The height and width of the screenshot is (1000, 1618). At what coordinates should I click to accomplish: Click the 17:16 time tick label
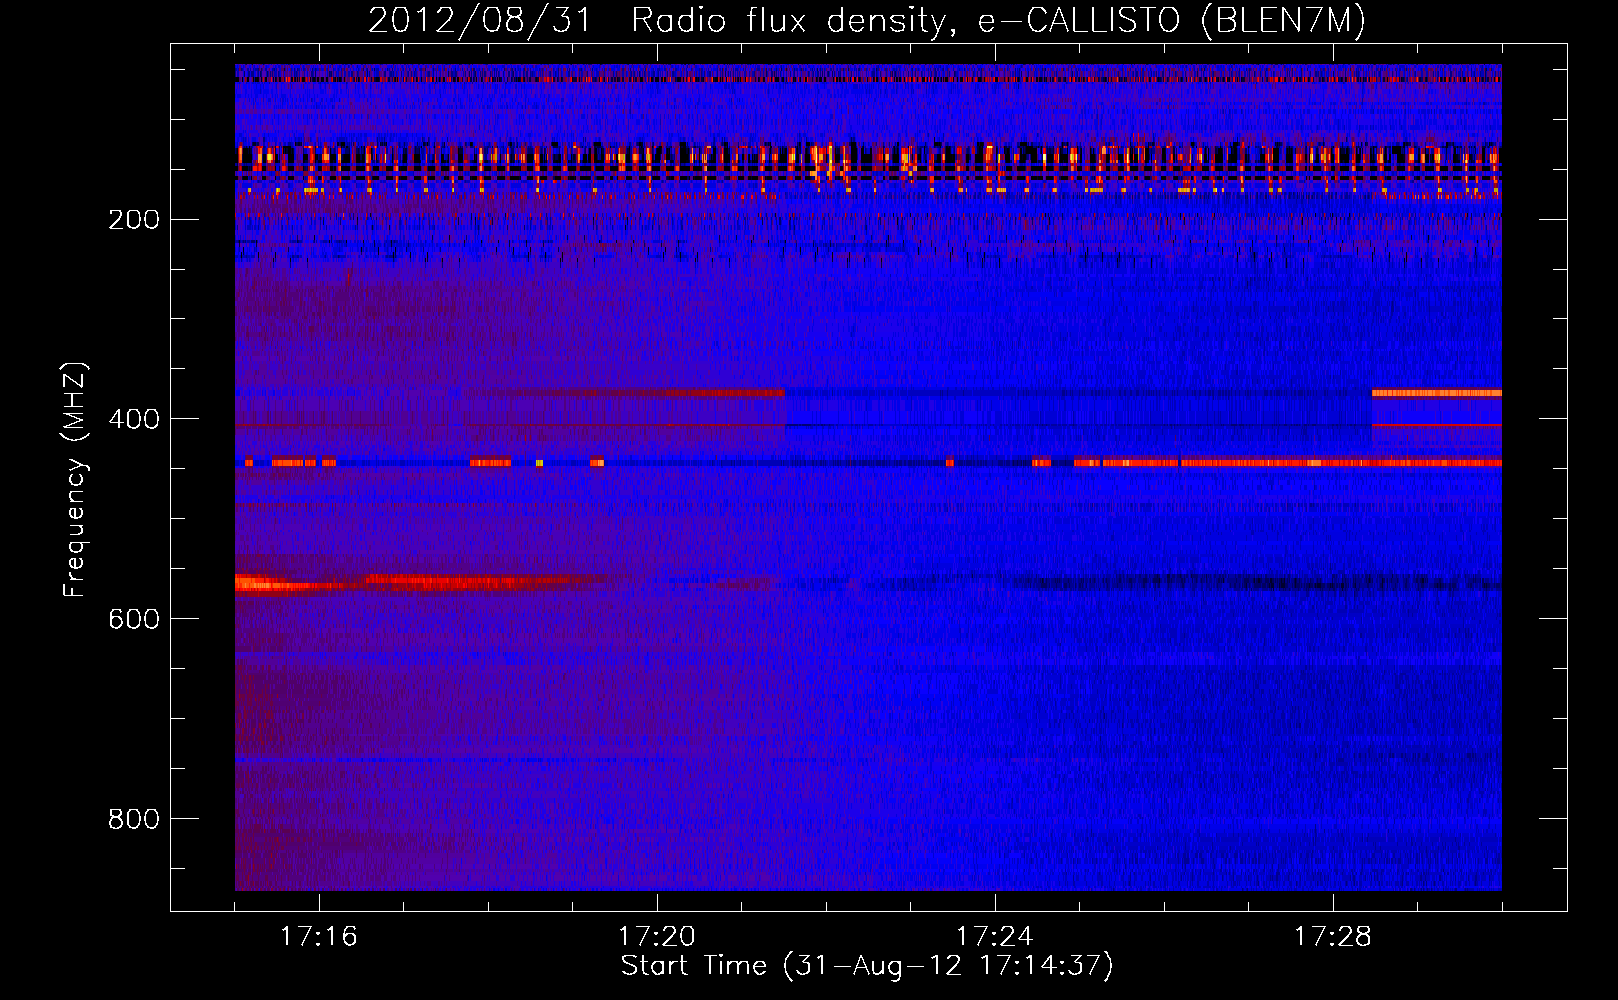coord(318,937)
